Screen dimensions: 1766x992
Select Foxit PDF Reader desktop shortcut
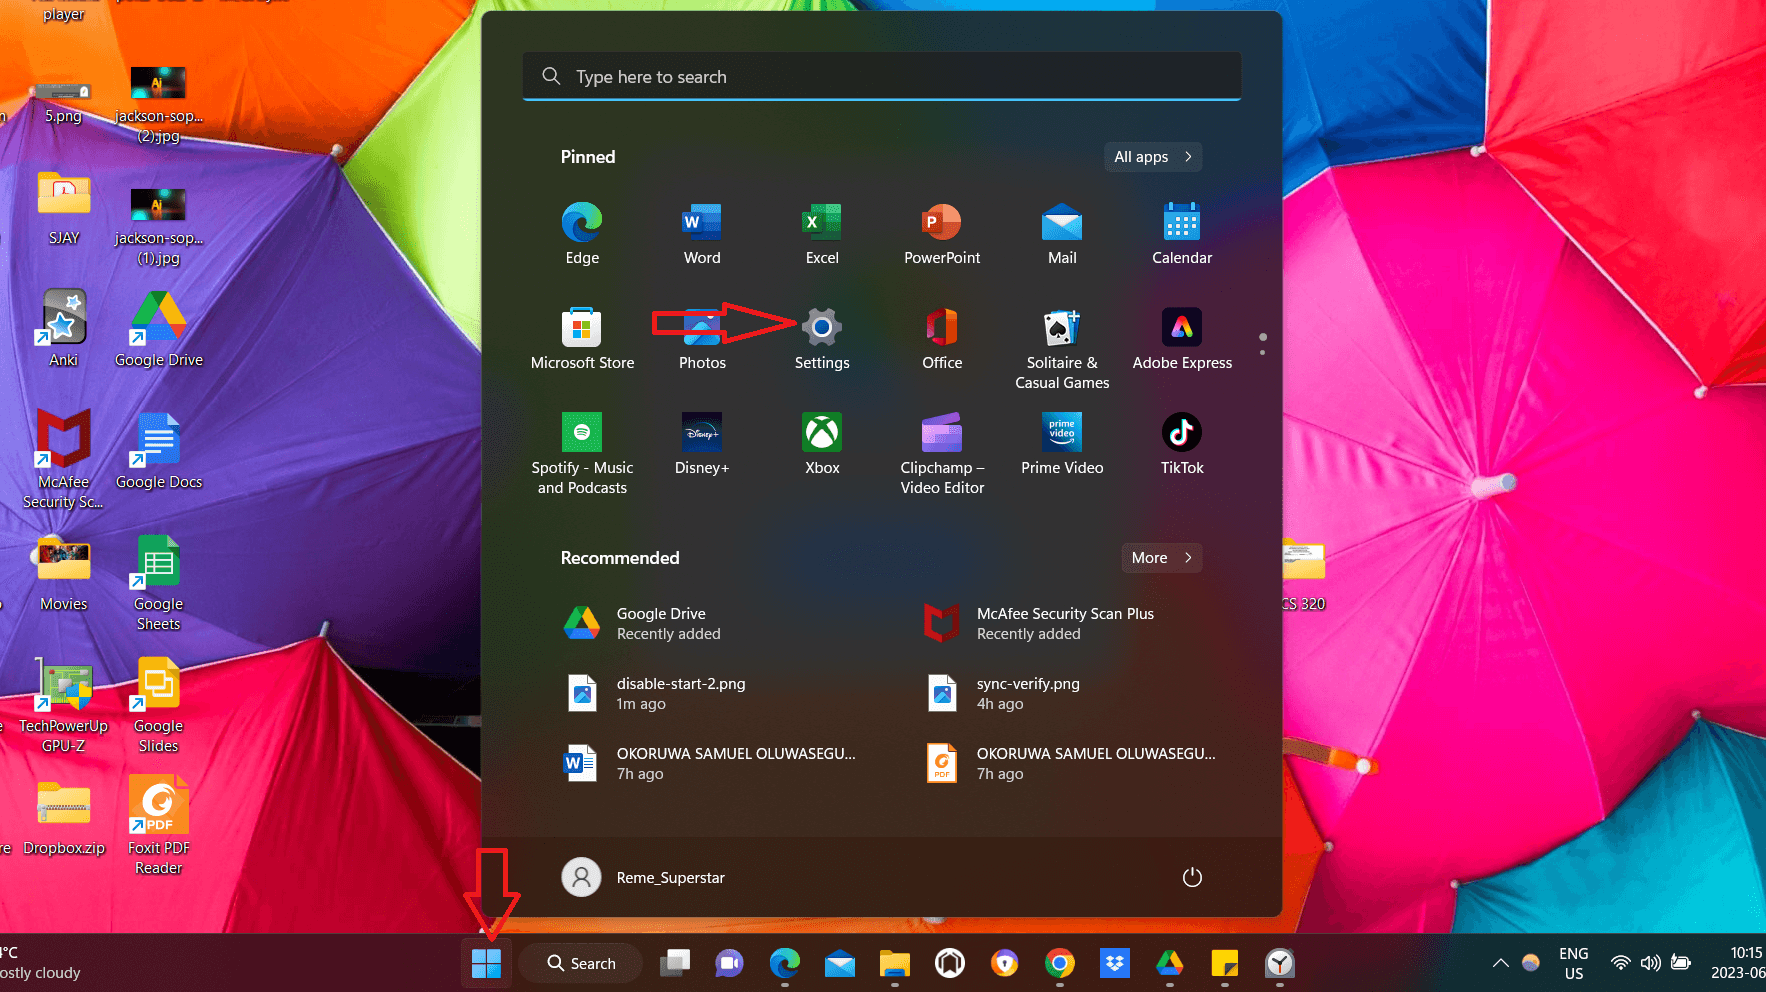click(x=159, y=827)
